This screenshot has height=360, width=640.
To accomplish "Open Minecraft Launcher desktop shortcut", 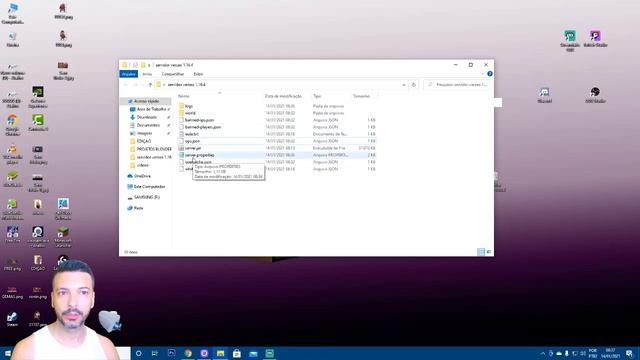I will (63, 237).
